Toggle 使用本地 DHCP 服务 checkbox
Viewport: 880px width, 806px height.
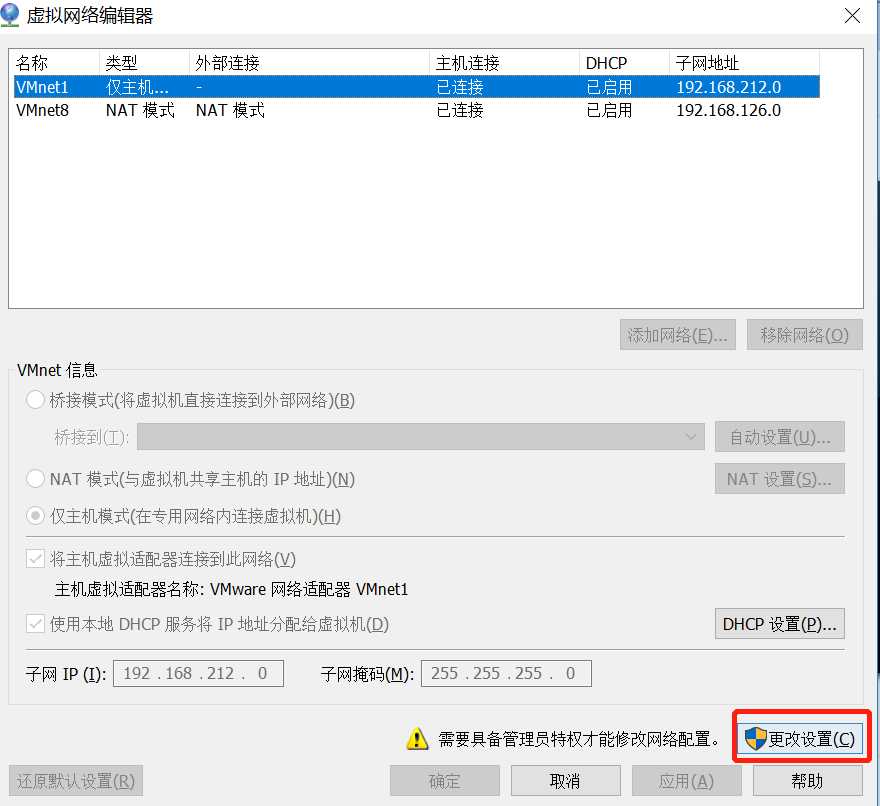click(x=35, y=624)
